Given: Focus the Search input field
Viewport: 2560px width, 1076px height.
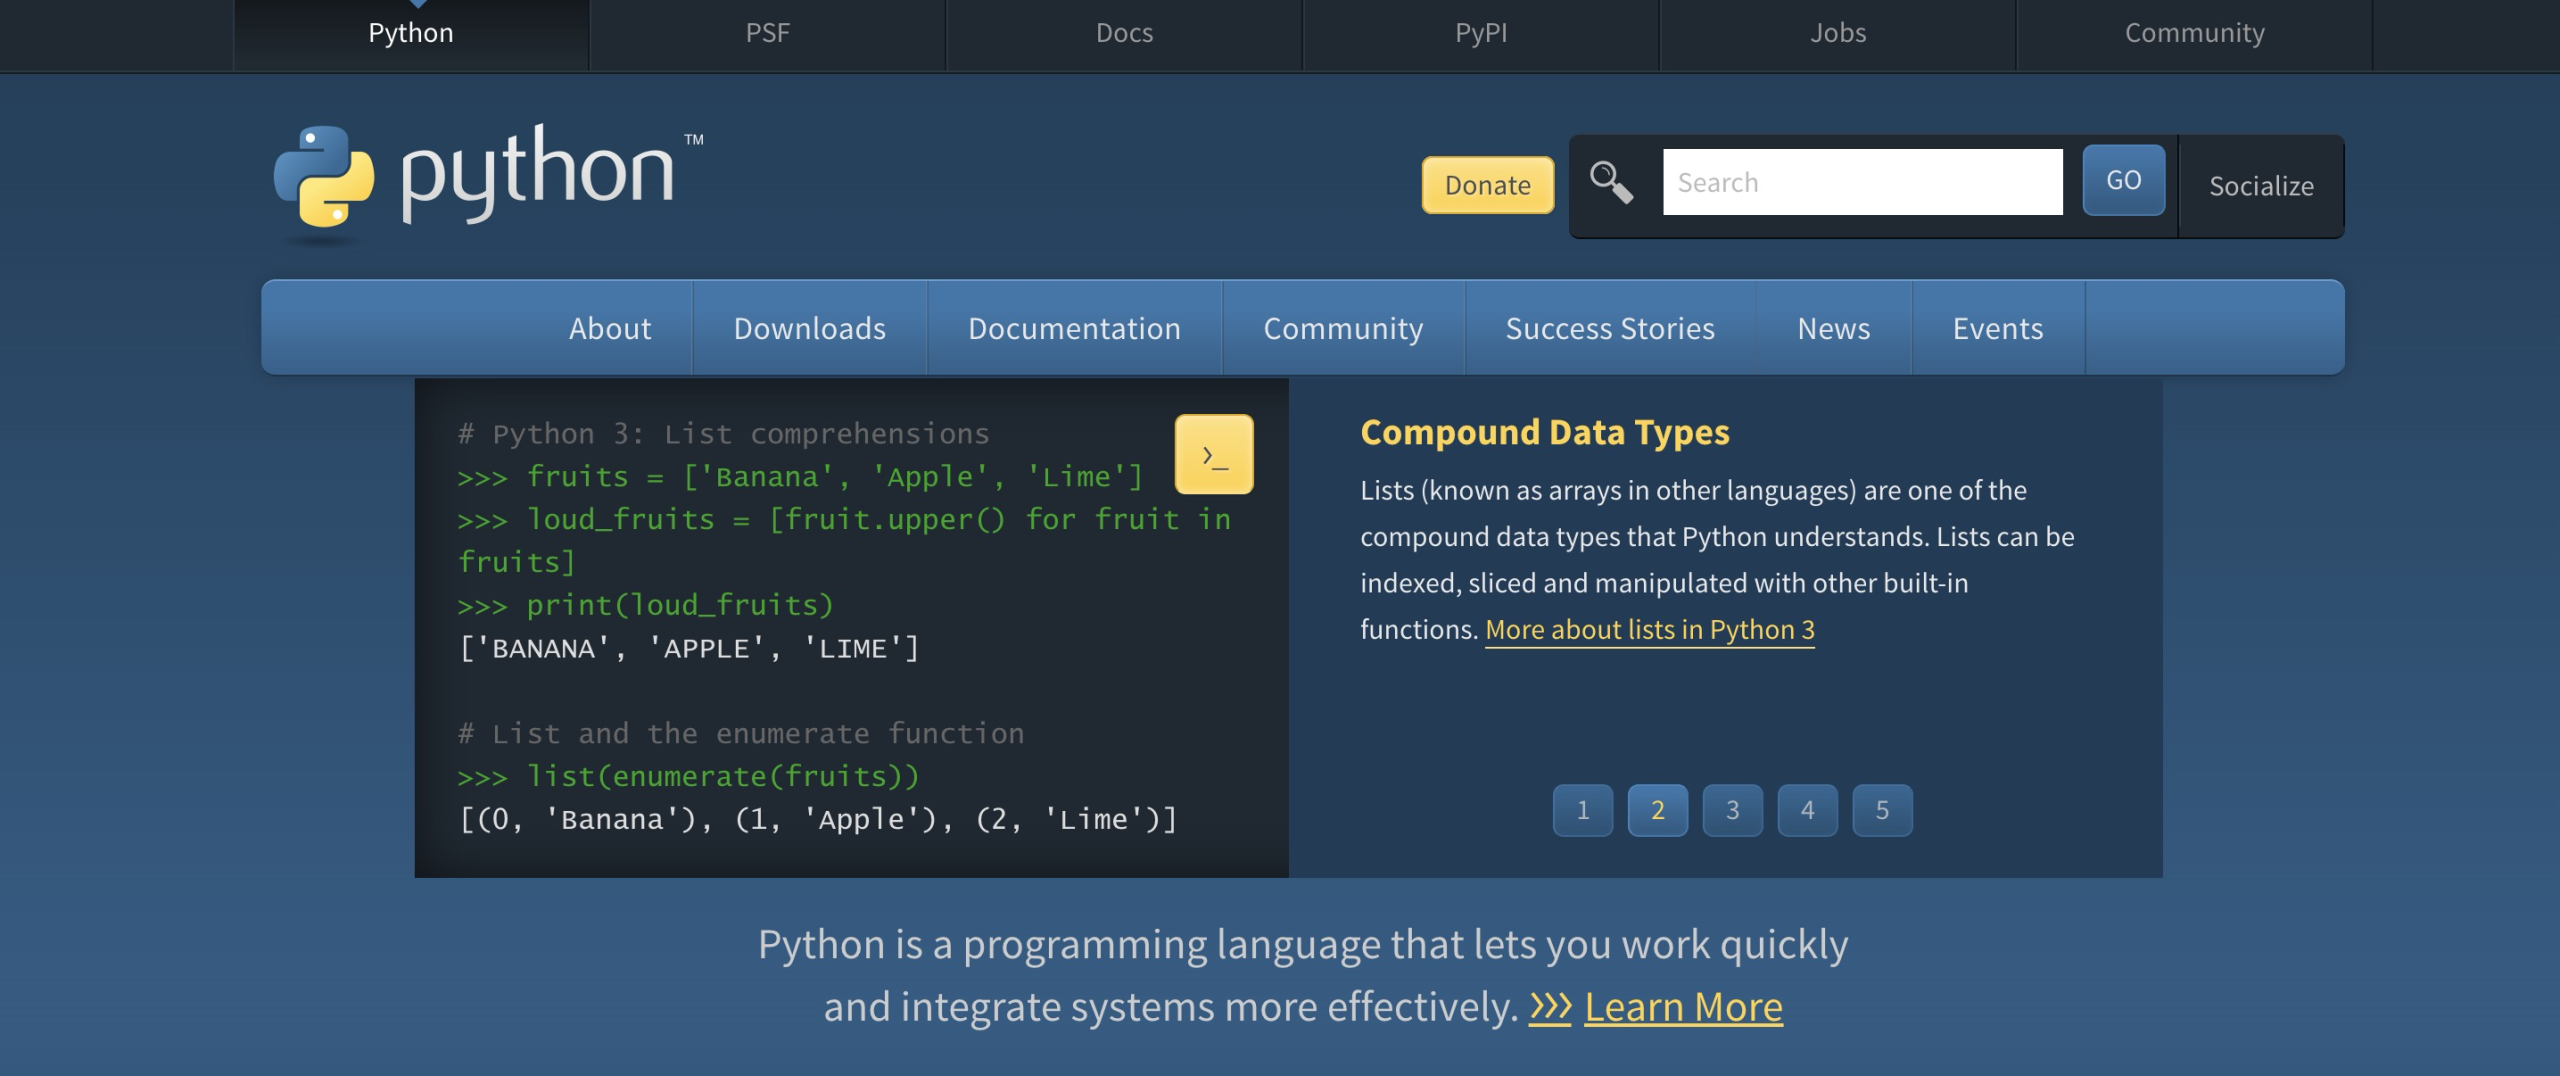Looking at the screenshot, I should coord(1862,182).
